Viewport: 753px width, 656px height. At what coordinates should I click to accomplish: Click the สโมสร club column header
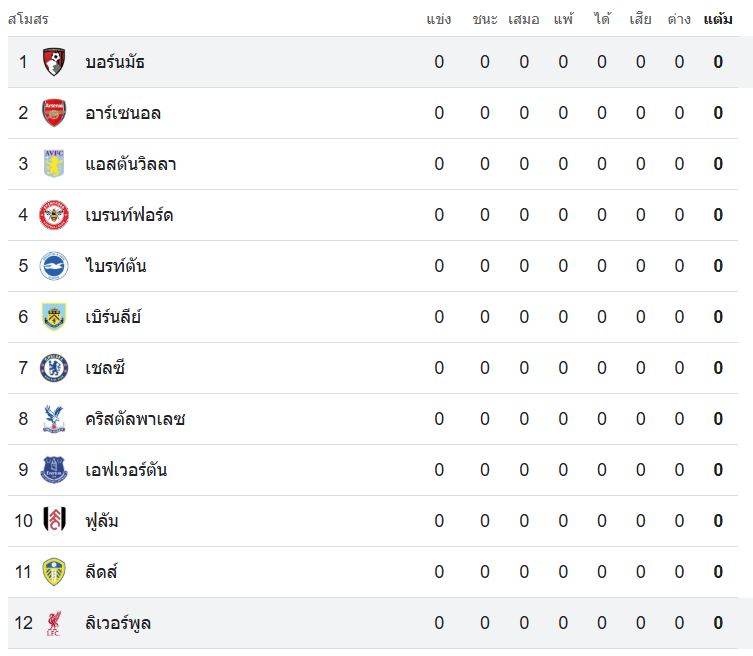coord(28,19)
